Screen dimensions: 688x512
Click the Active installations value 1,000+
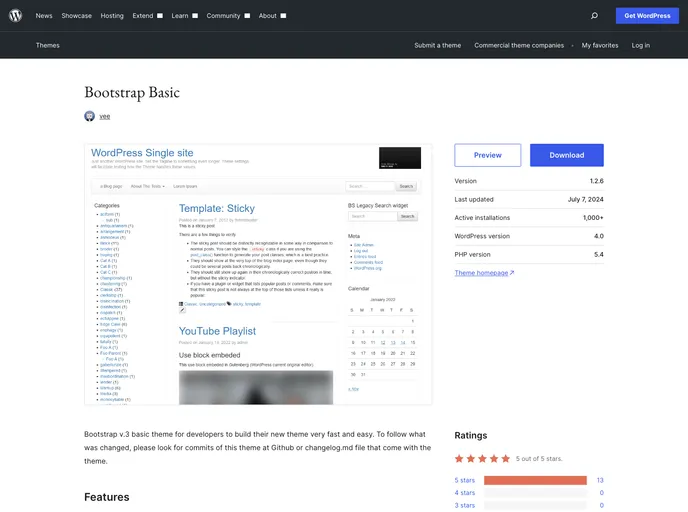click(593, 218)
